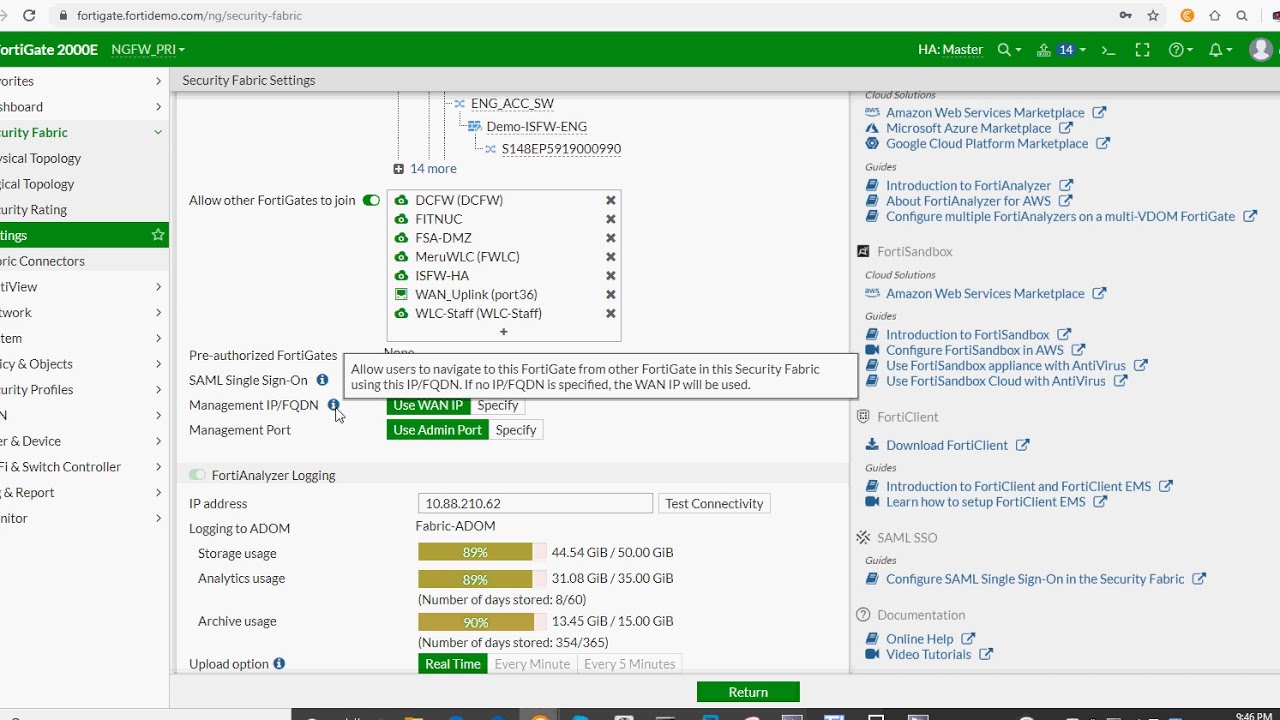
Task: Click the Storage usage 89% bar
Action: click(482, 553)
